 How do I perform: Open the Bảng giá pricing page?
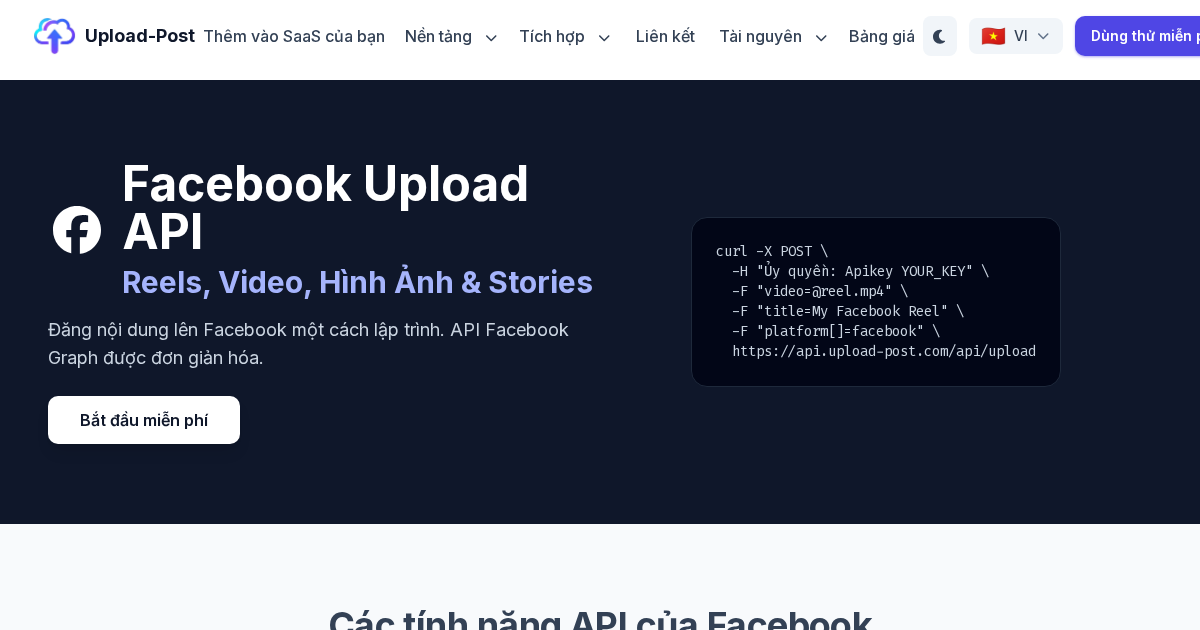tap(882, 36)
